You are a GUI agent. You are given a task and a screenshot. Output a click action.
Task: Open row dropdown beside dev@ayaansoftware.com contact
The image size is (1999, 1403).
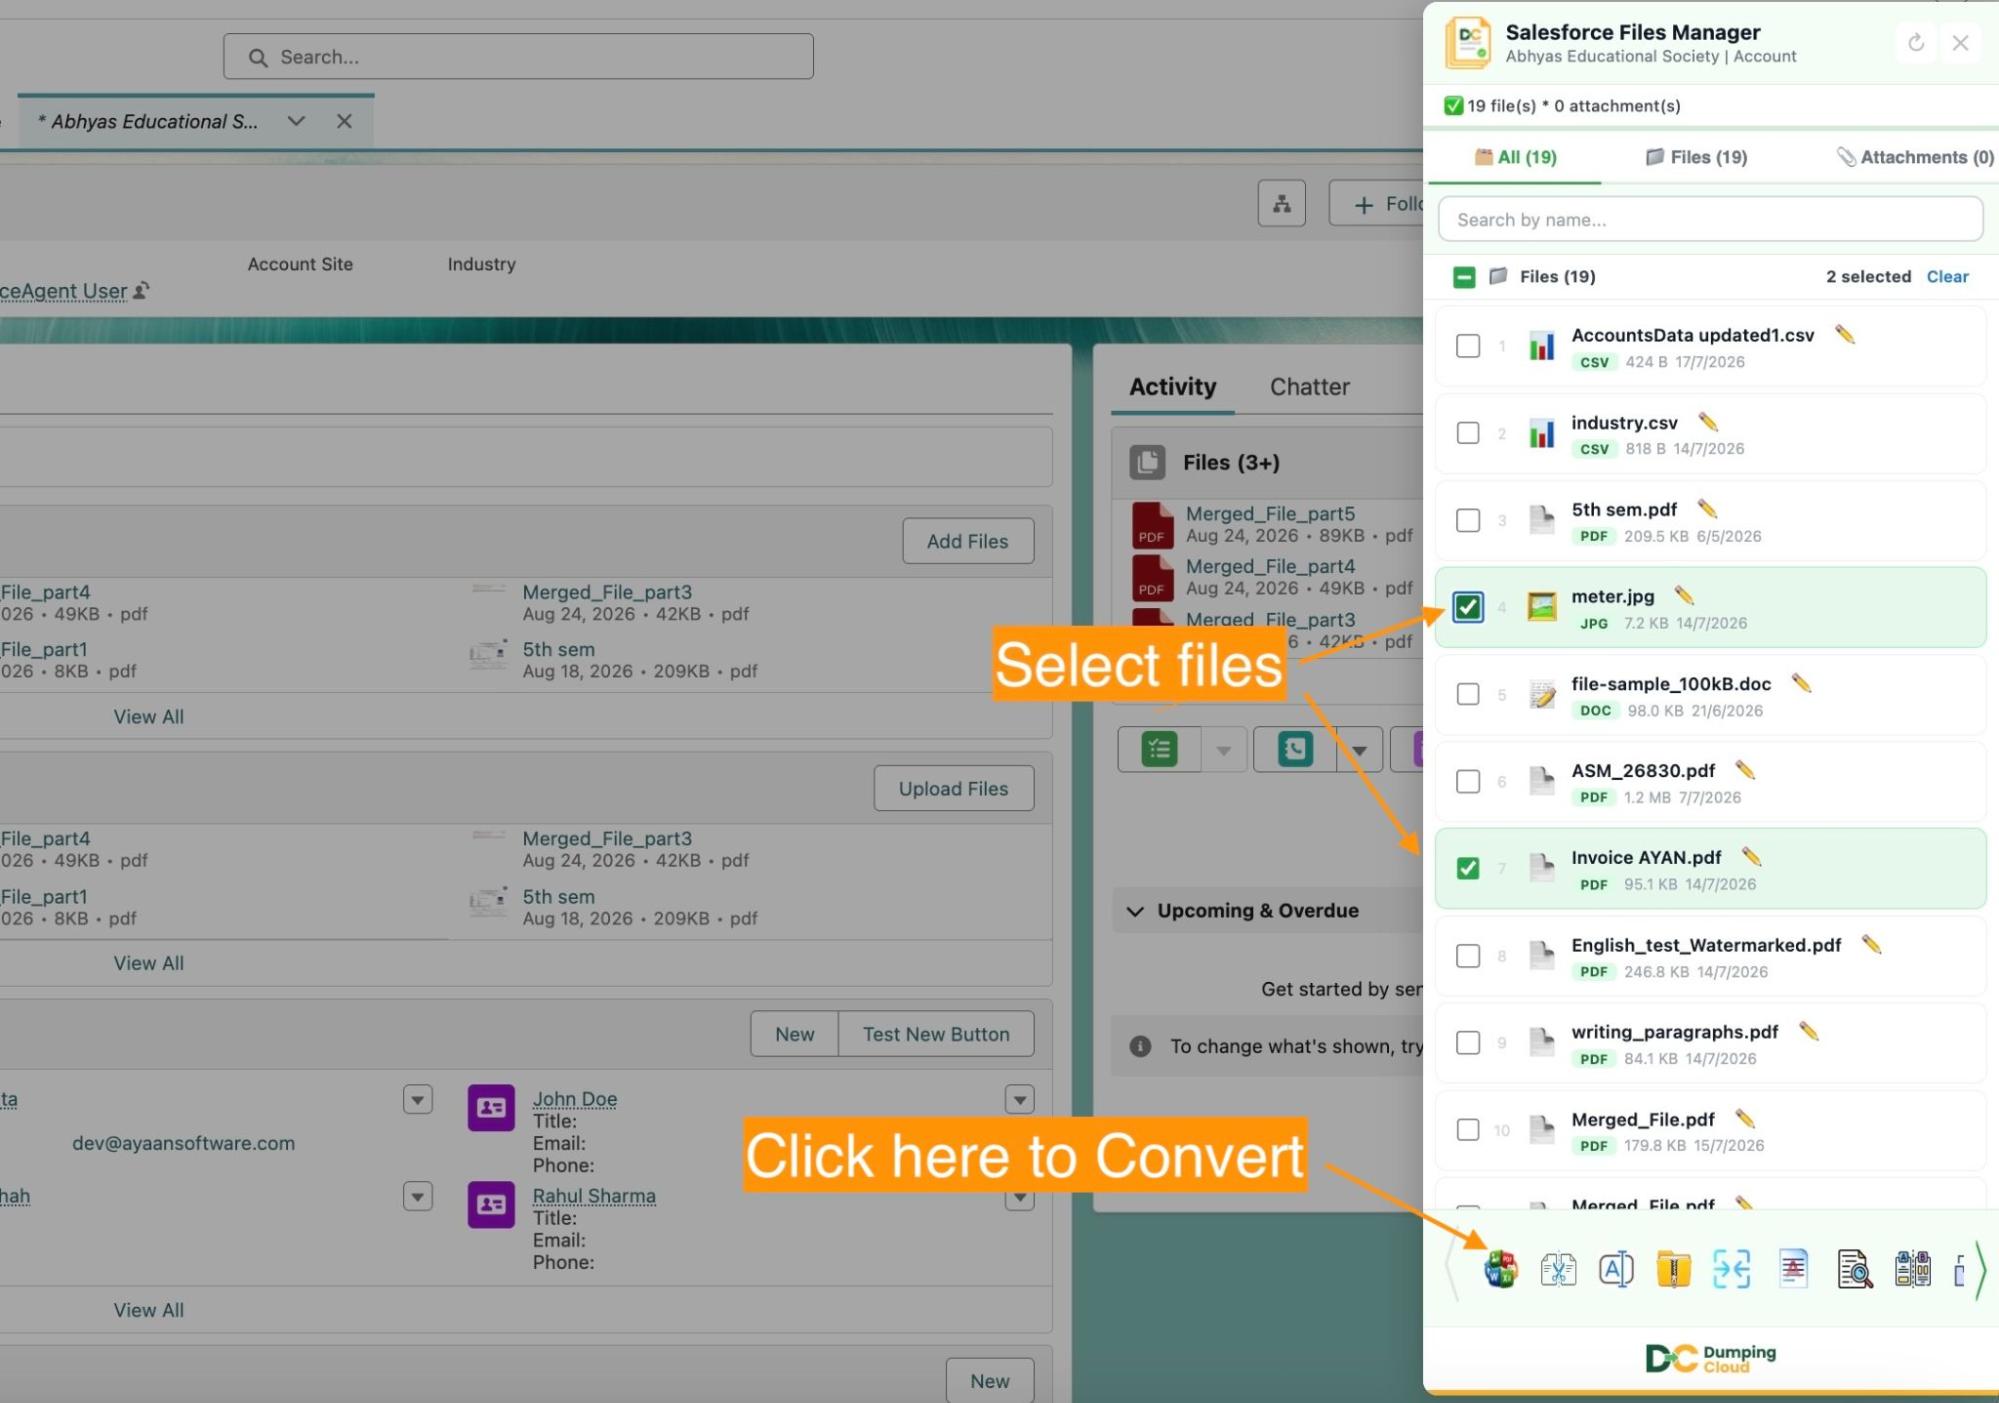(418, 1100)
